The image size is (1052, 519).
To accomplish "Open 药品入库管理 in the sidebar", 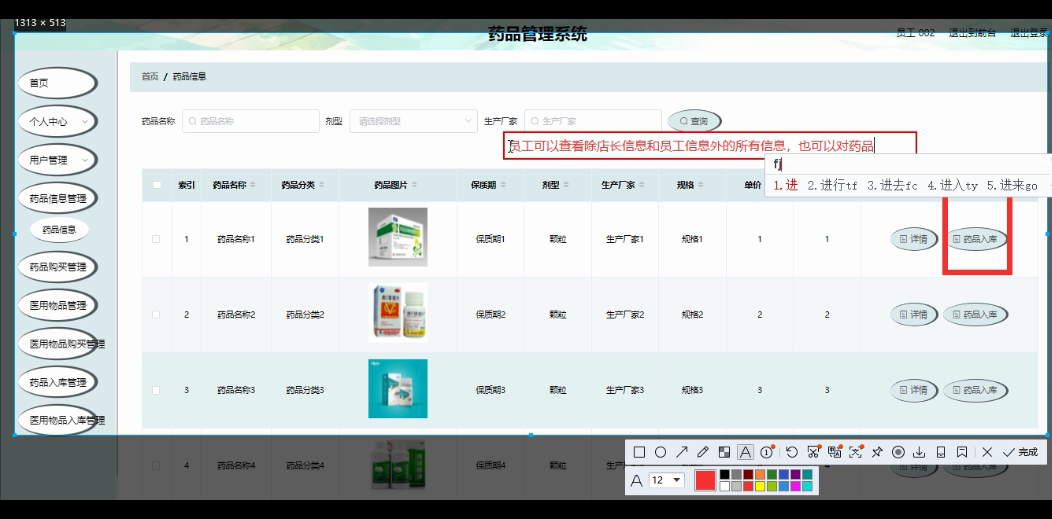I will click(58, 383).
